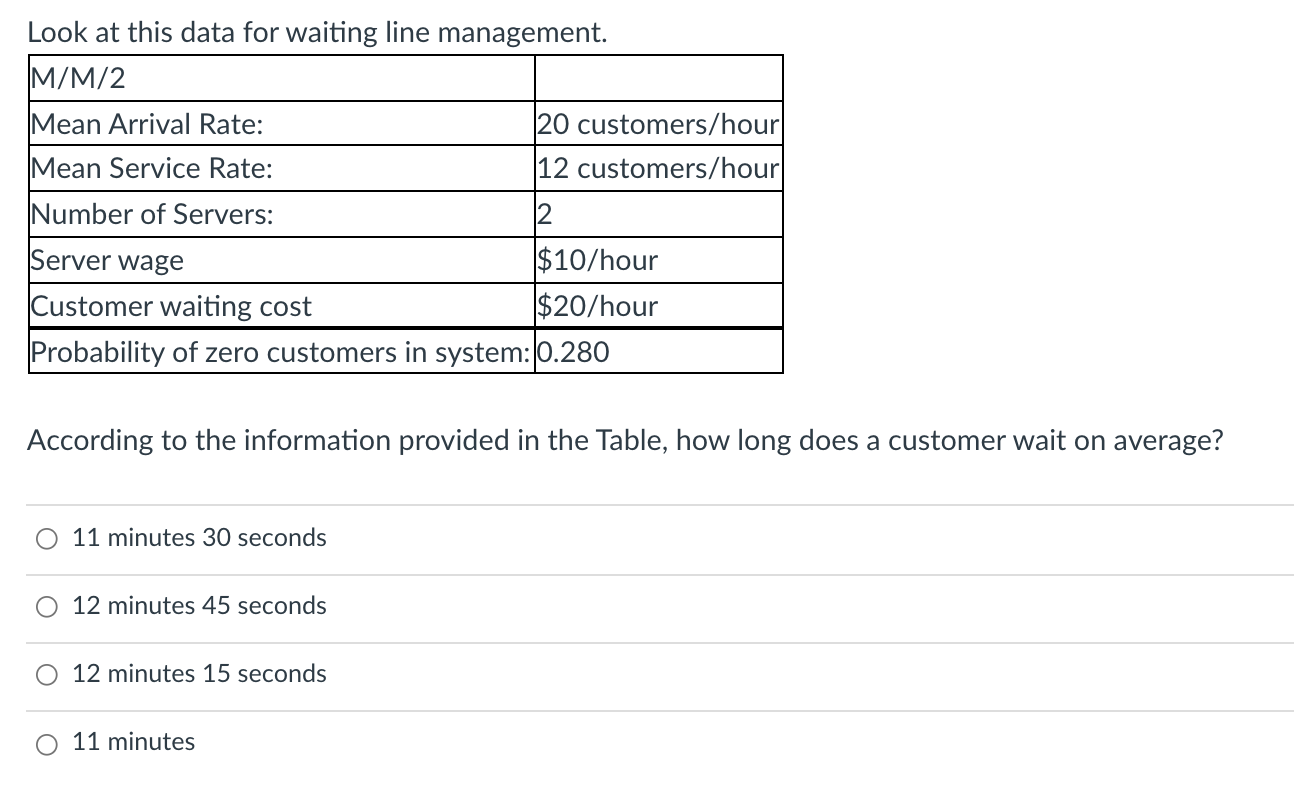The image size is (1306, 790).
Task: Click the 12 customers/hour value cell
Action: tap(657, 168)
